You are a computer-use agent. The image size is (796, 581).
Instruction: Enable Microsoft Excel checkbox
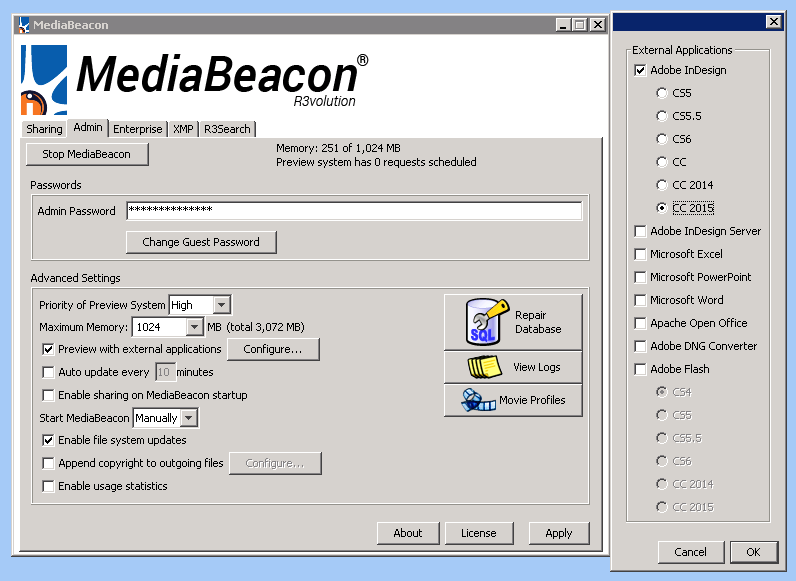tap(640, 254)
